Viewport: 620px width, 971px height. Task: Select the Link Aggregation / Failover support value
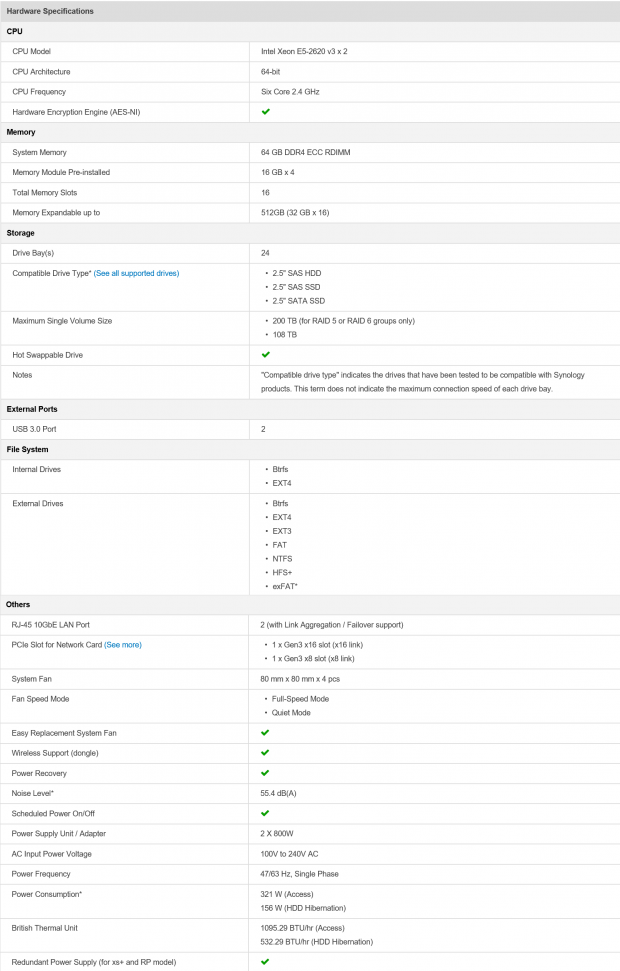(x=332, y=625)
